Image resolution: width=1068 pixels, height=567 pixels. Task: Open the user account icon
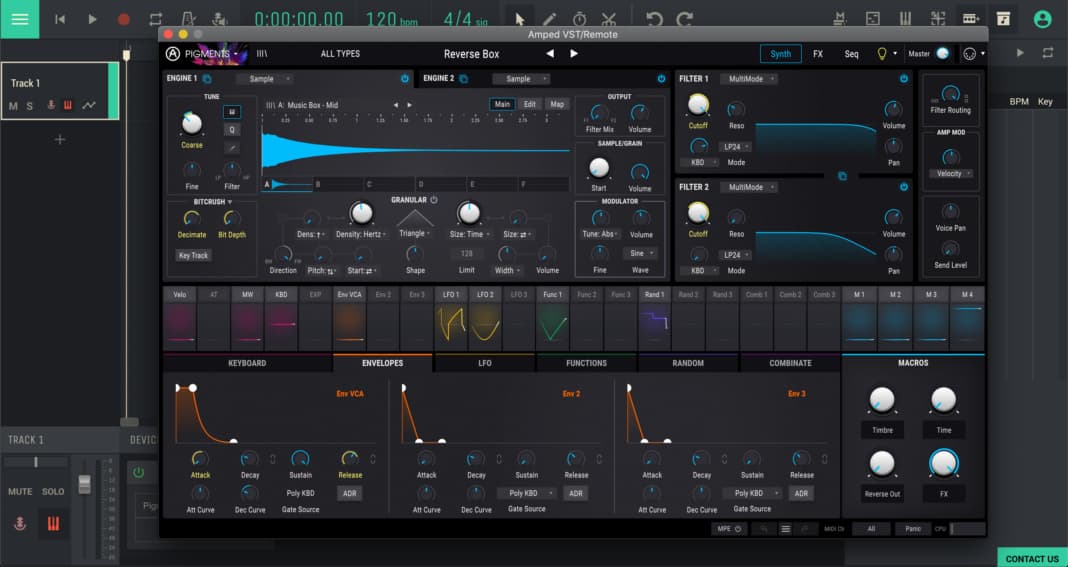coord(1042,19)
